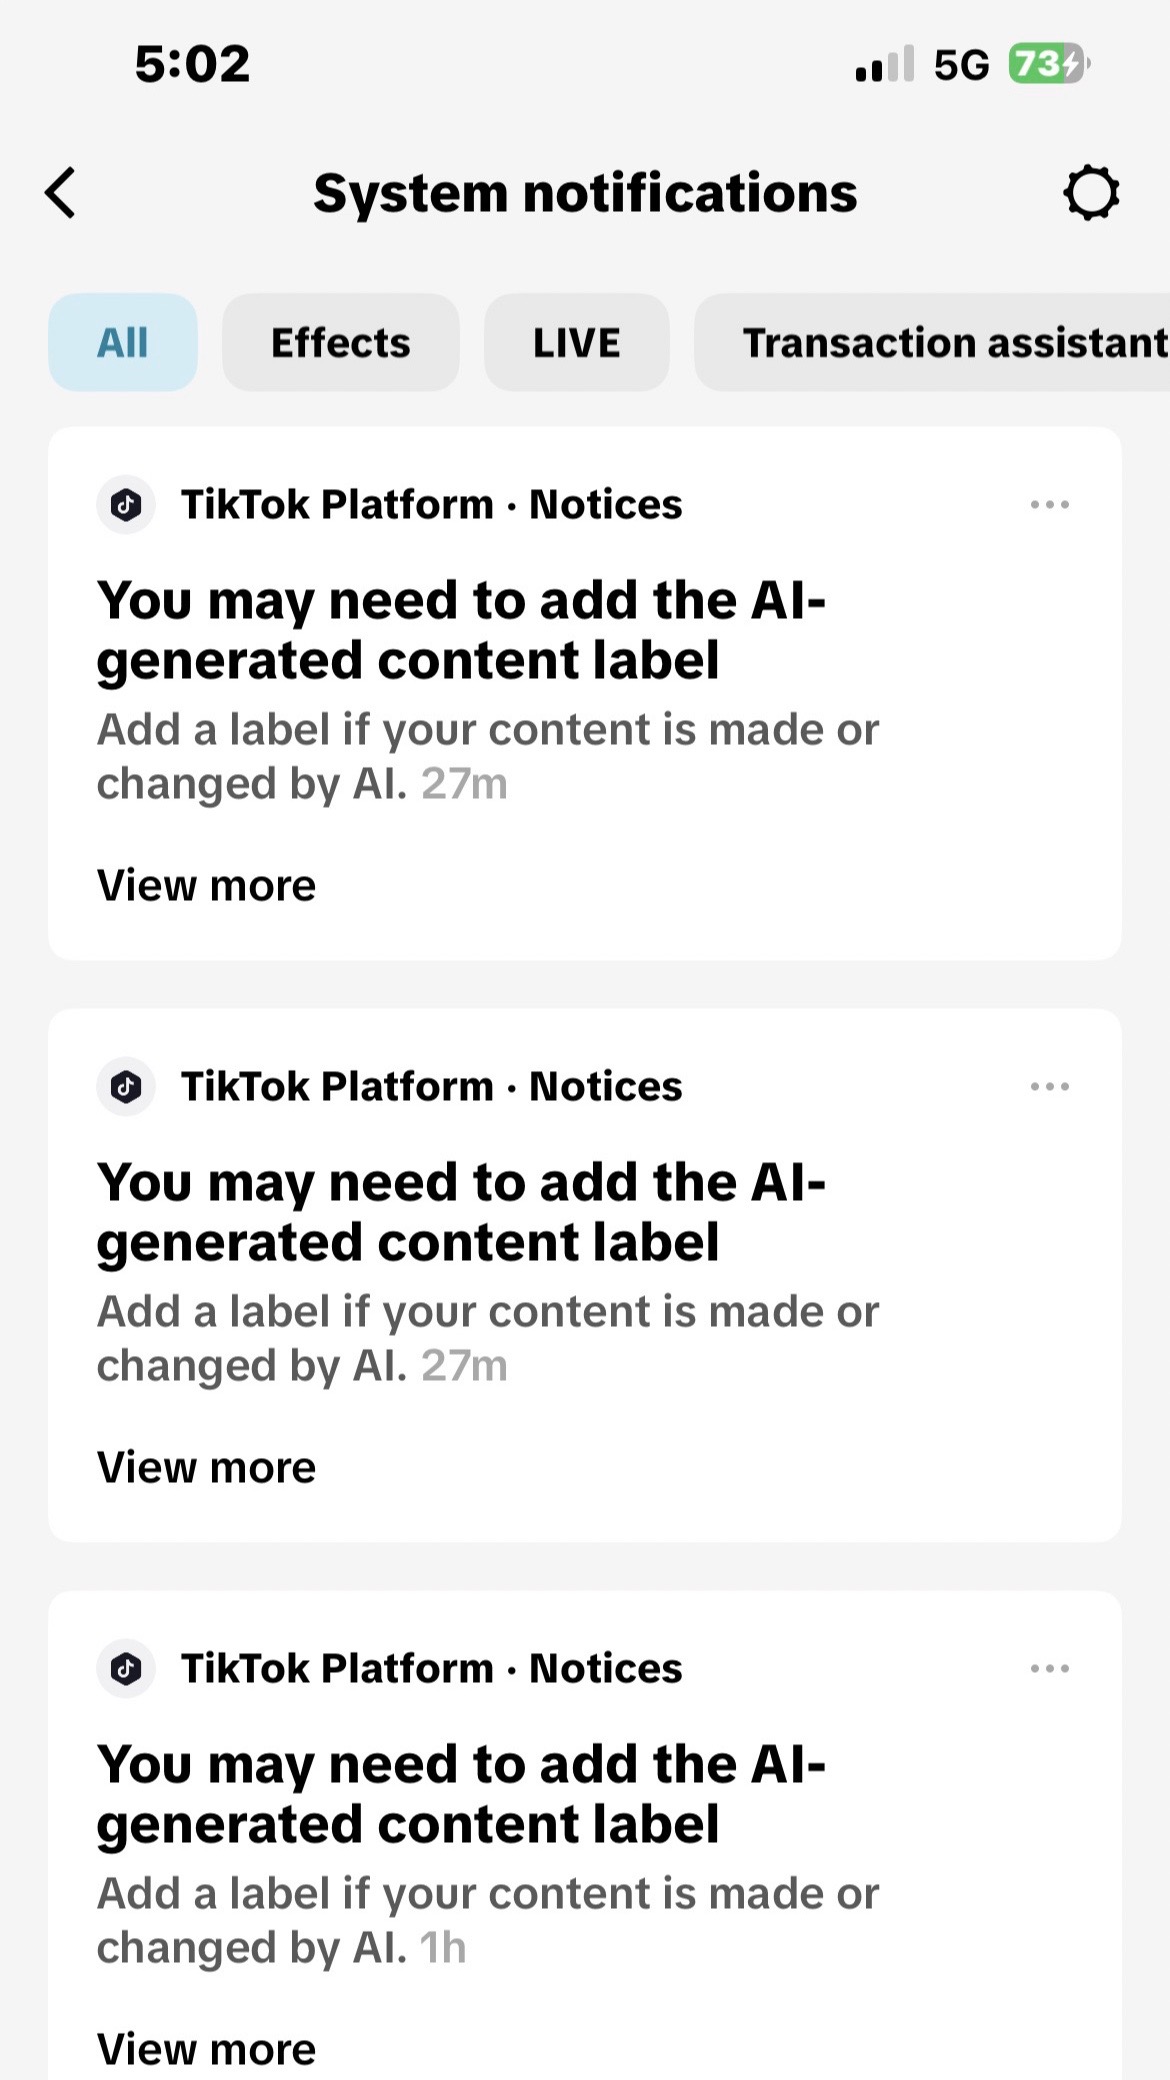Switch to the Effects filter tab
Screen dimensions: 1170x2080
coord(341,342)
